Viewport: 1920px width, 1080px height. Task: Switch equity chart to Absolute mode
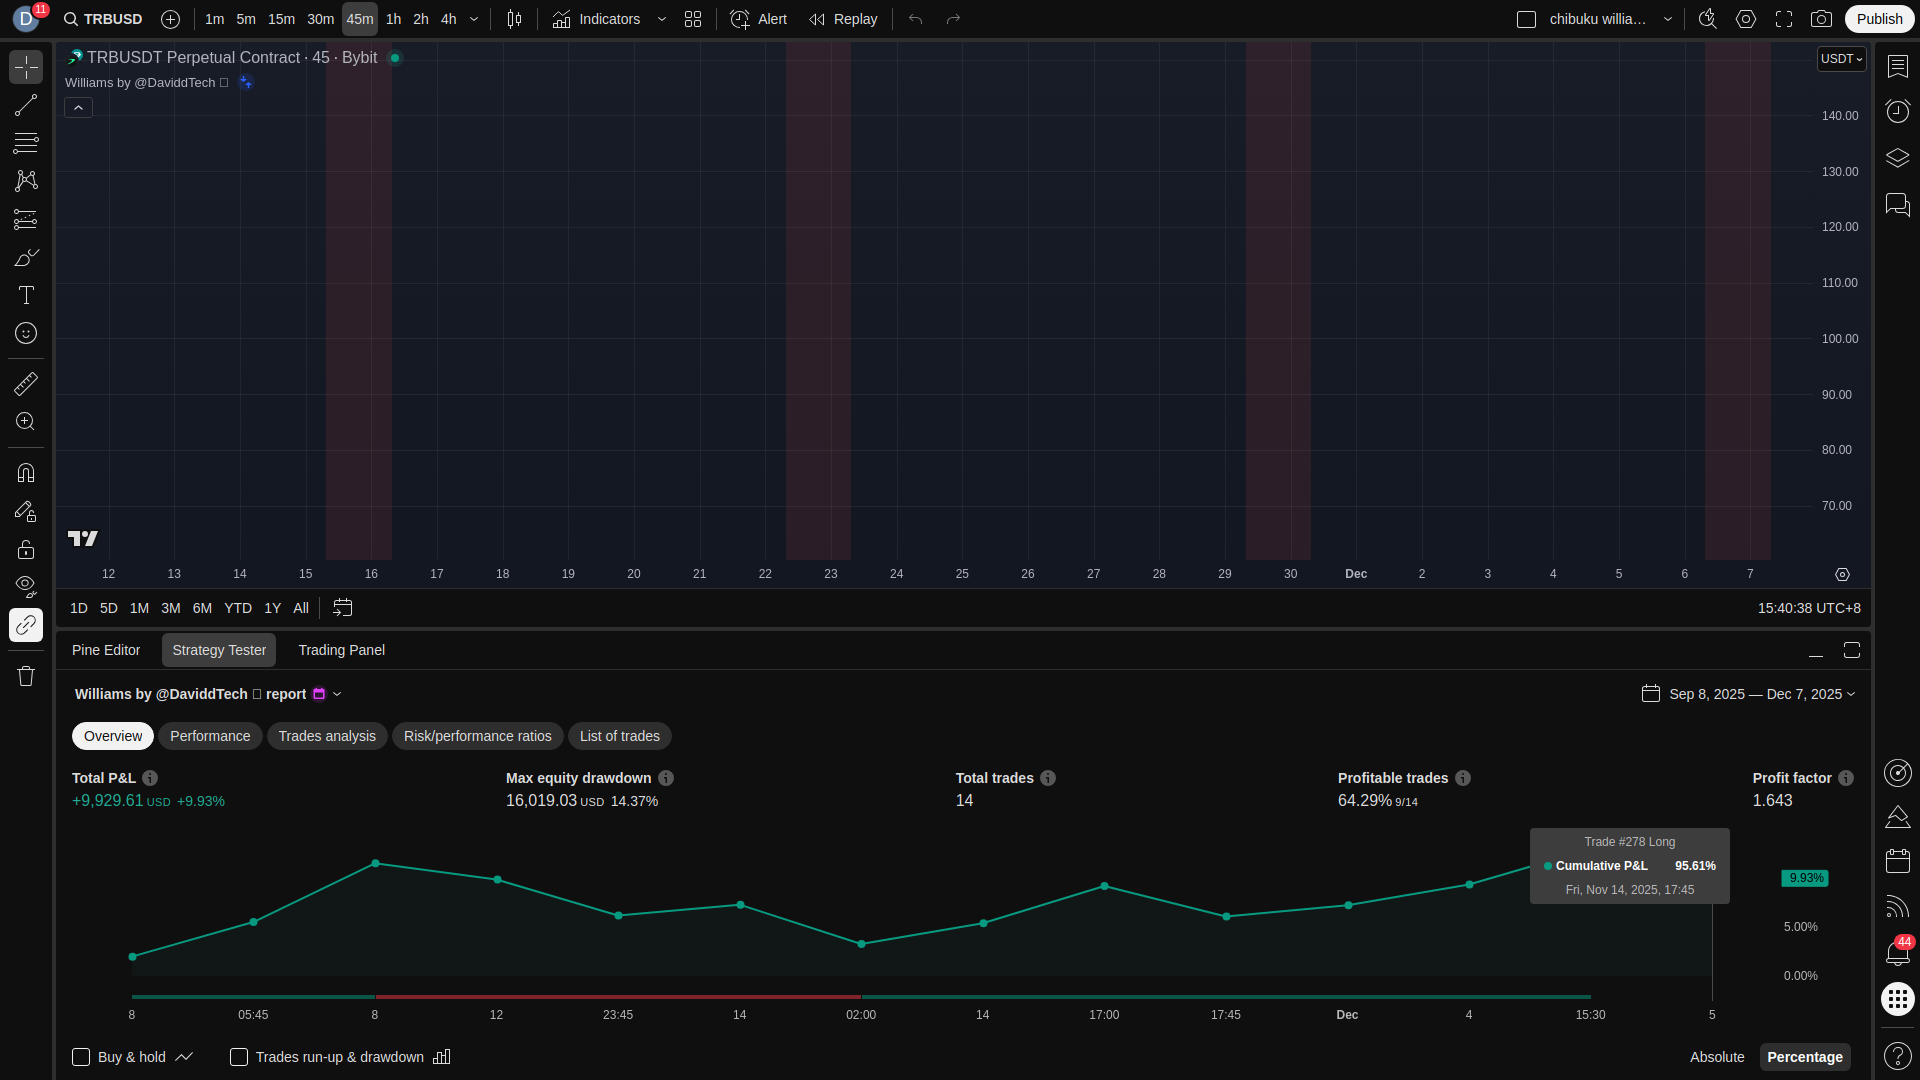(1716, 1057)
